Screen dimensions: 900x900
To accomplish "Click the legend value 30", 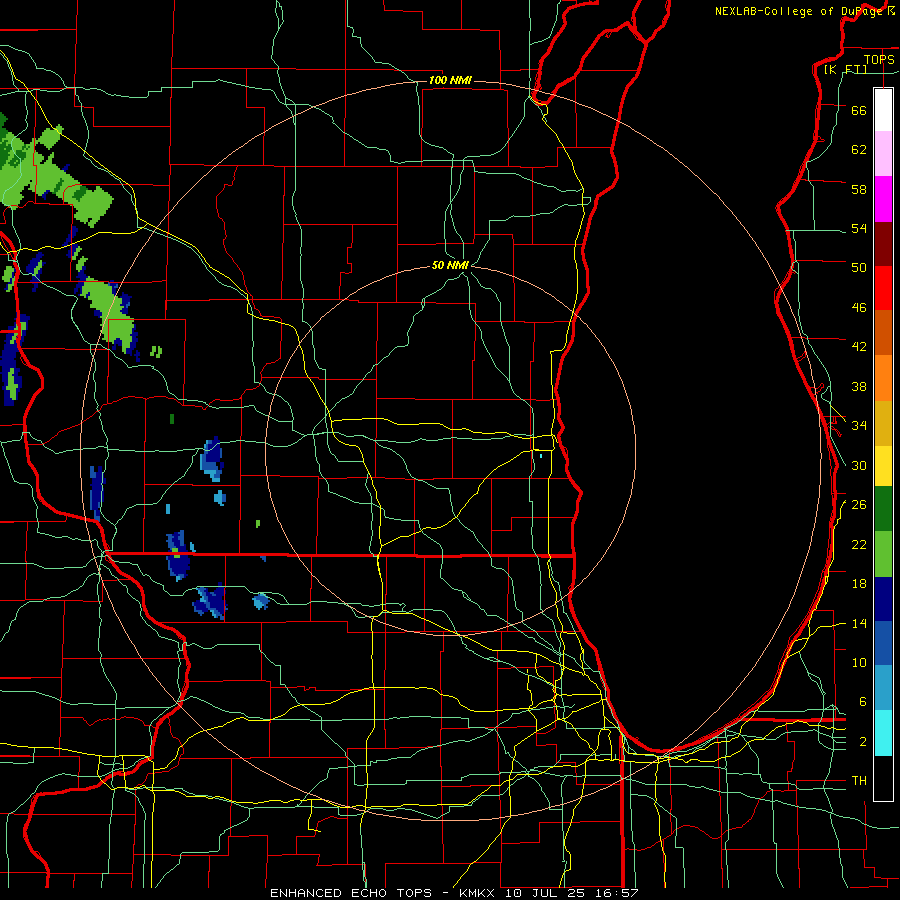I will click(x=859, y=465).
